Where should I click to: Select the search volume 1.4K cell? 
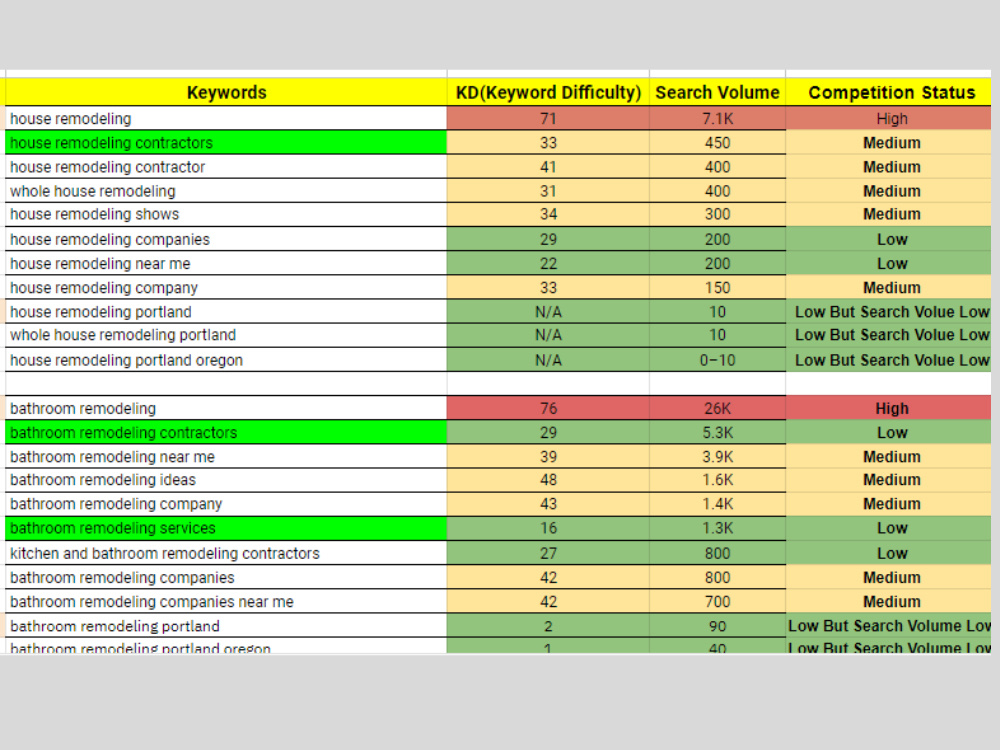pos(717,504)
